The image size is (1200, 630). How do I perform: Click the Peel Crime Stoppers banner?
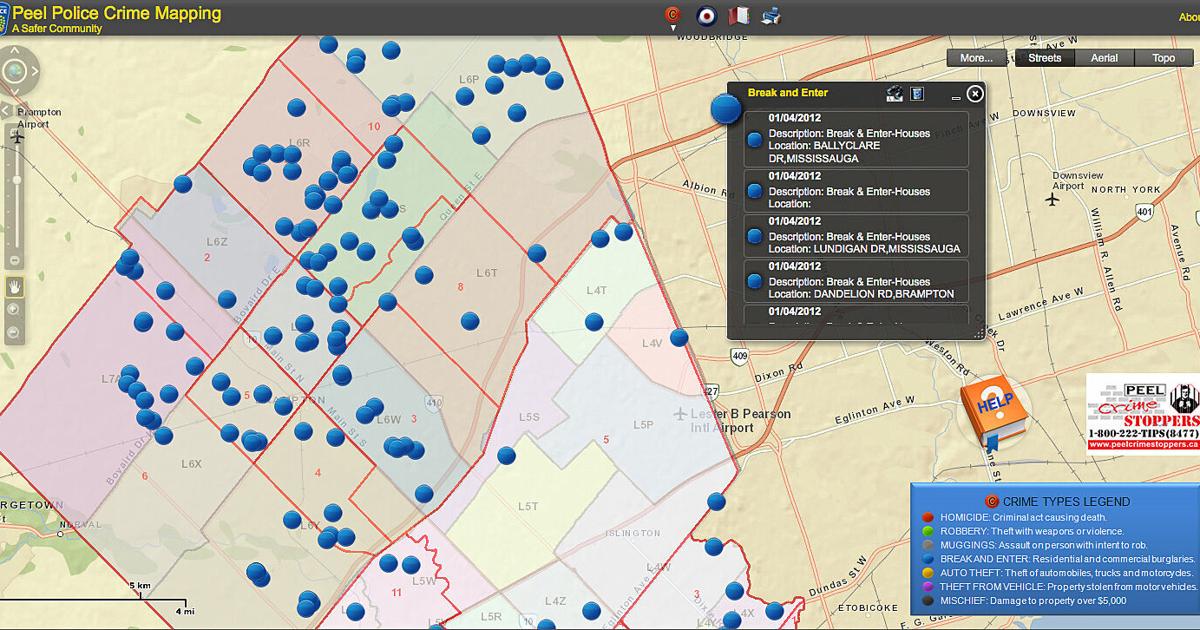[1143, 413]
